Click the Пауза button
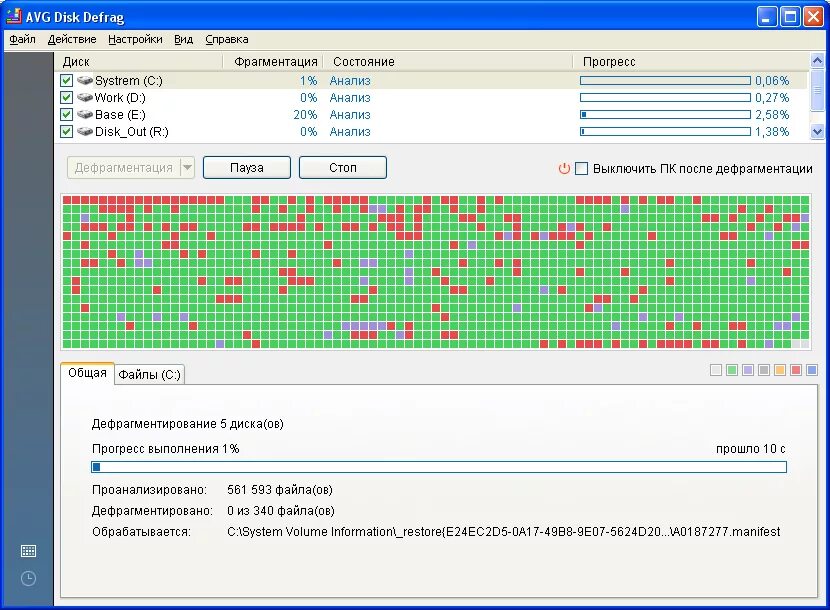 (x=247, y=168)
